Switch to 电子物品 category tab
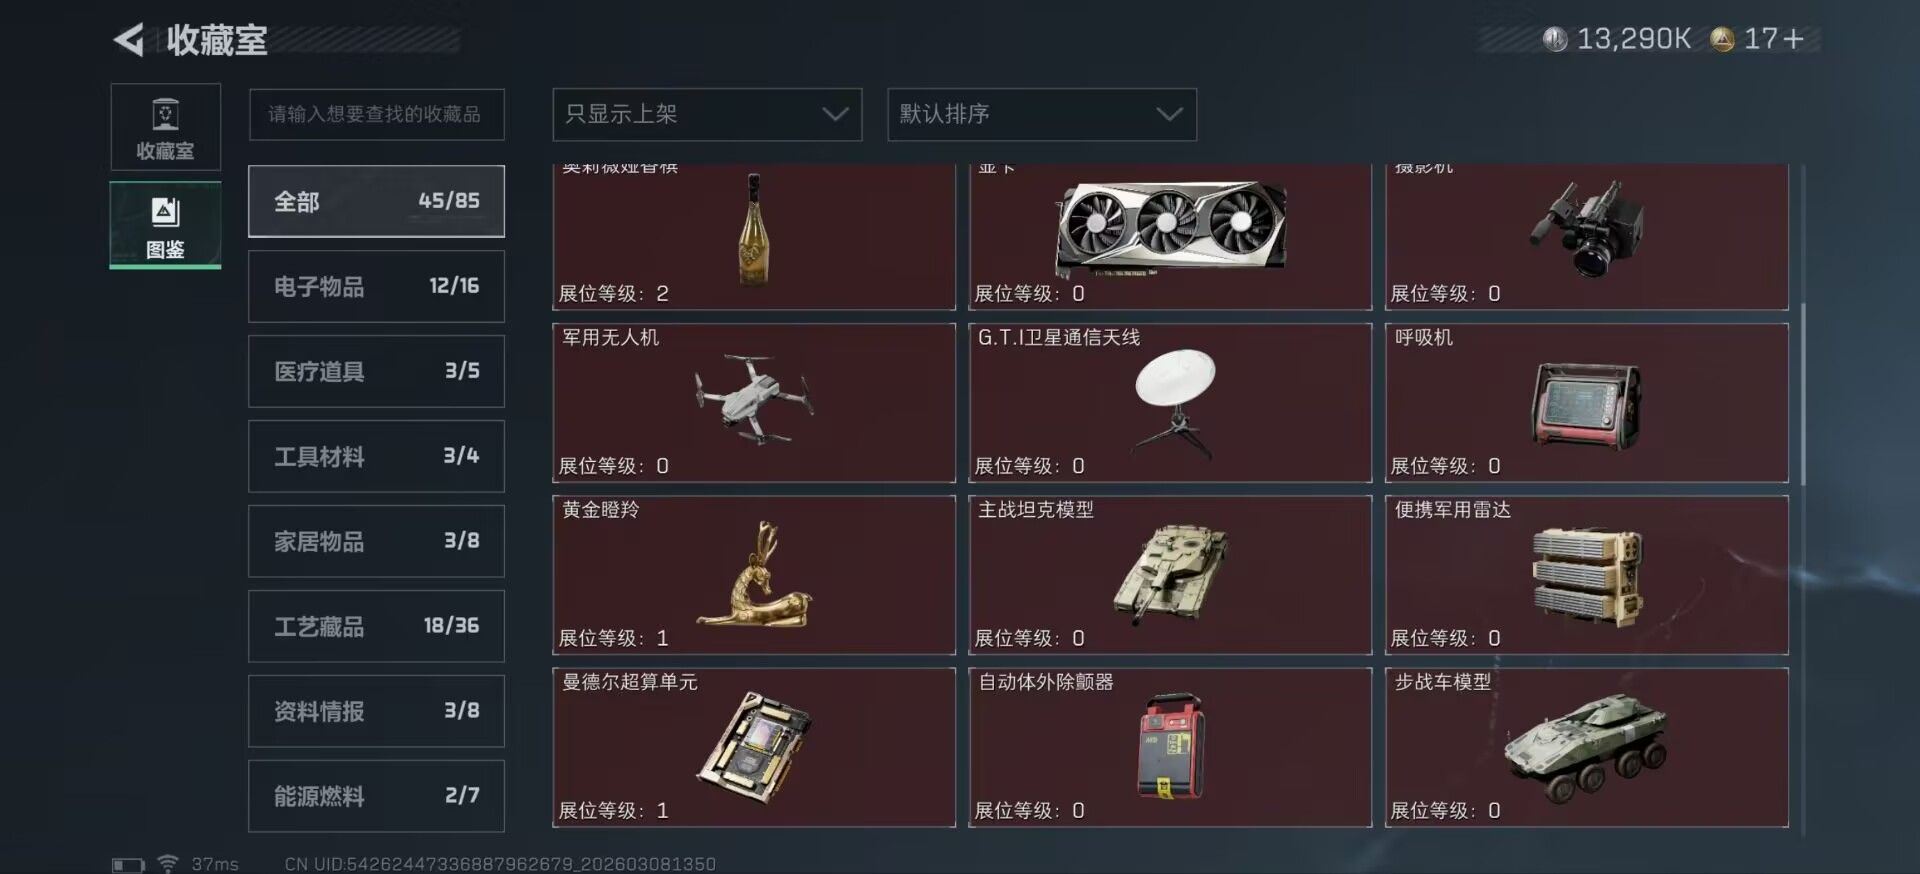Image resolution: width=1920 pixels, height=874 pixels. click(376, 286)
